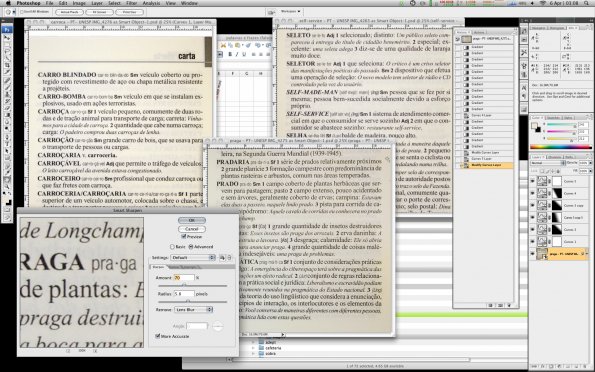Toggle the More Accurate checkbox
This screenshot has width=595, height=372.
[x=158, y=336]
